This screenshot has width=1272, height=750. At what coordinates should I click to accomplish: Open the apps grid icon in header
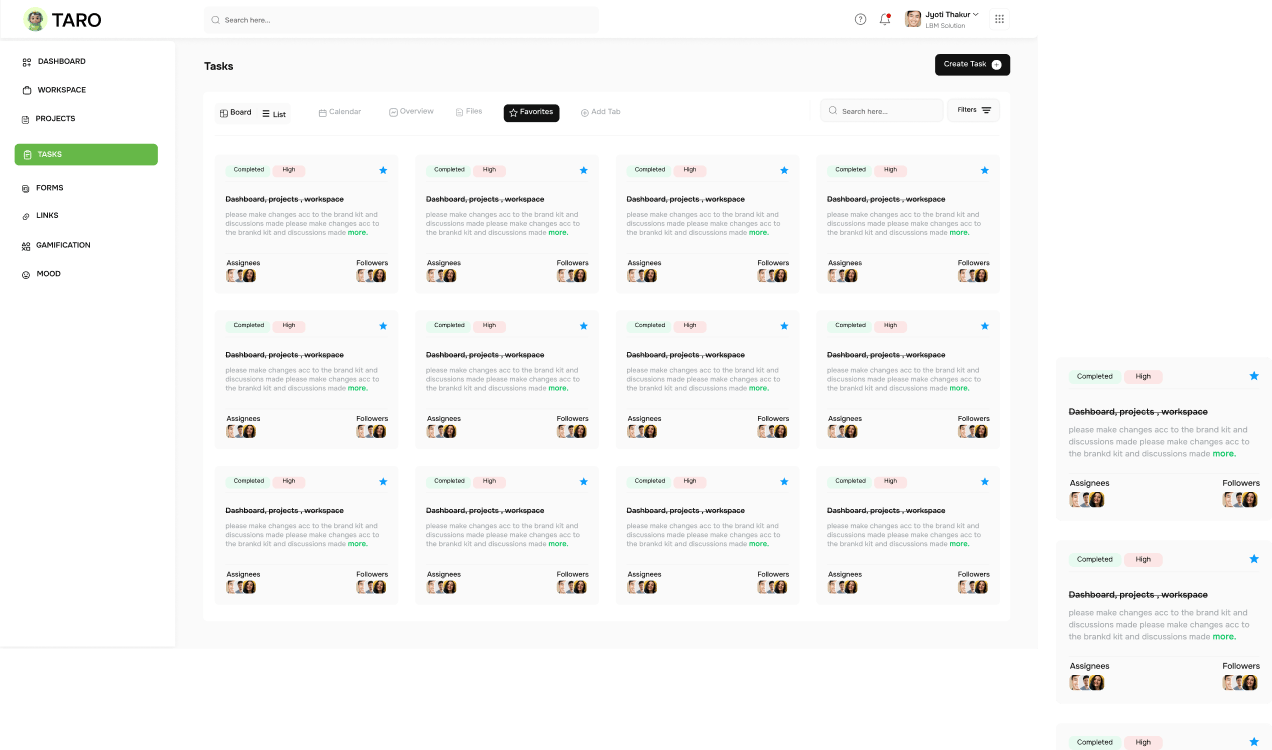pyautogui.click(x=999, y=19)
